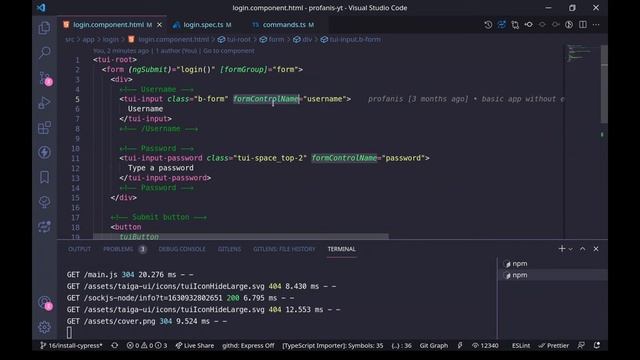Maximize the panel with the up chevron
The height and width of the screenshot is (360, 640).
pyautogui.click(x=583, y=249)
